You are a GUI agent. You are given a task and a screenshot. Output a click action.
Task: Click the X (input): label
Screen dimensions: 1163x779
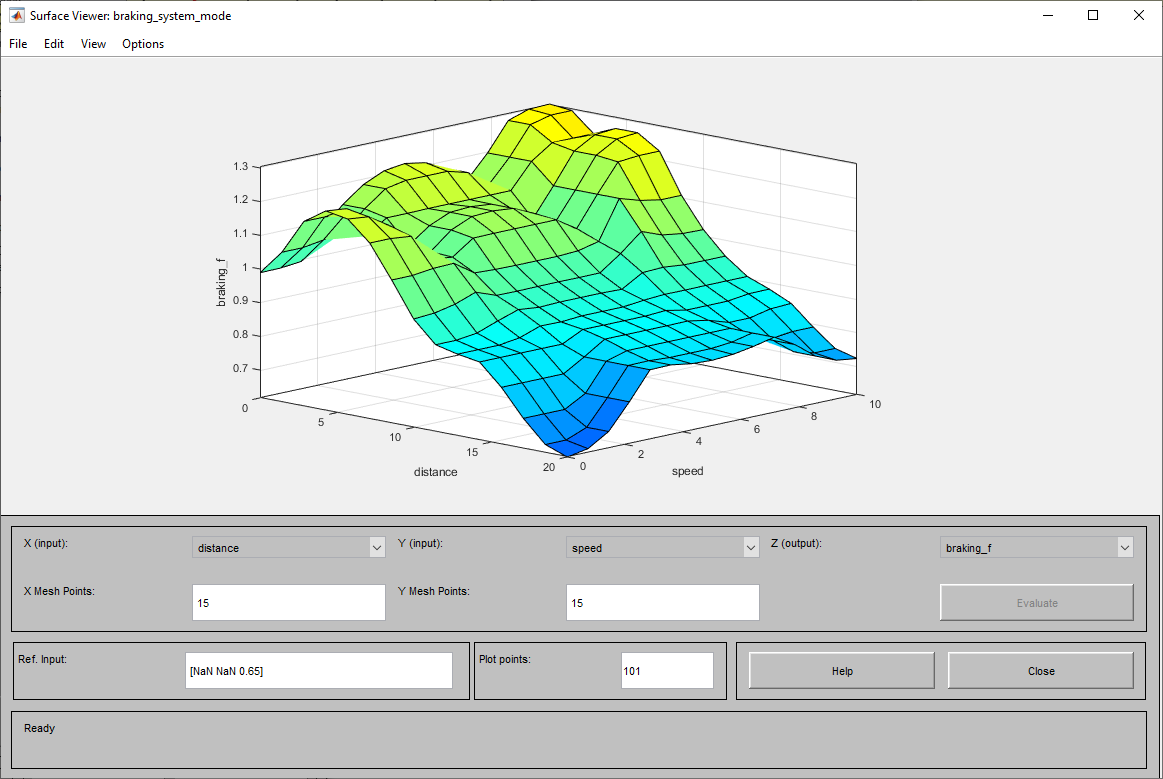45,543
